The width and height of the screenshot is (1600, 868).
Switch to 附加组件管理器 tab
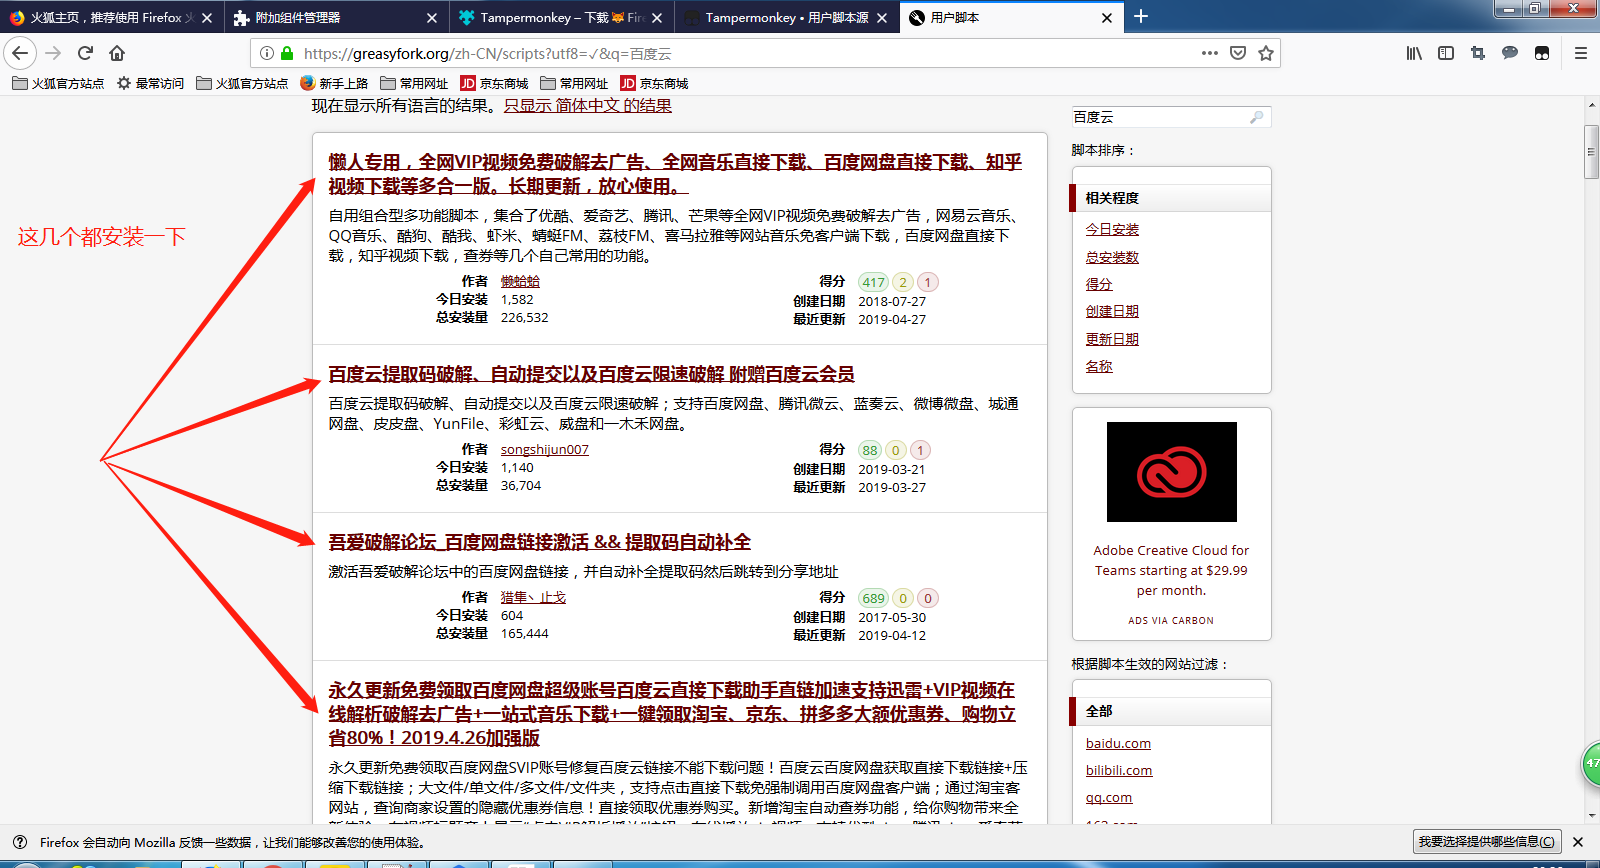pyautogui.click(x=337, y=17)
